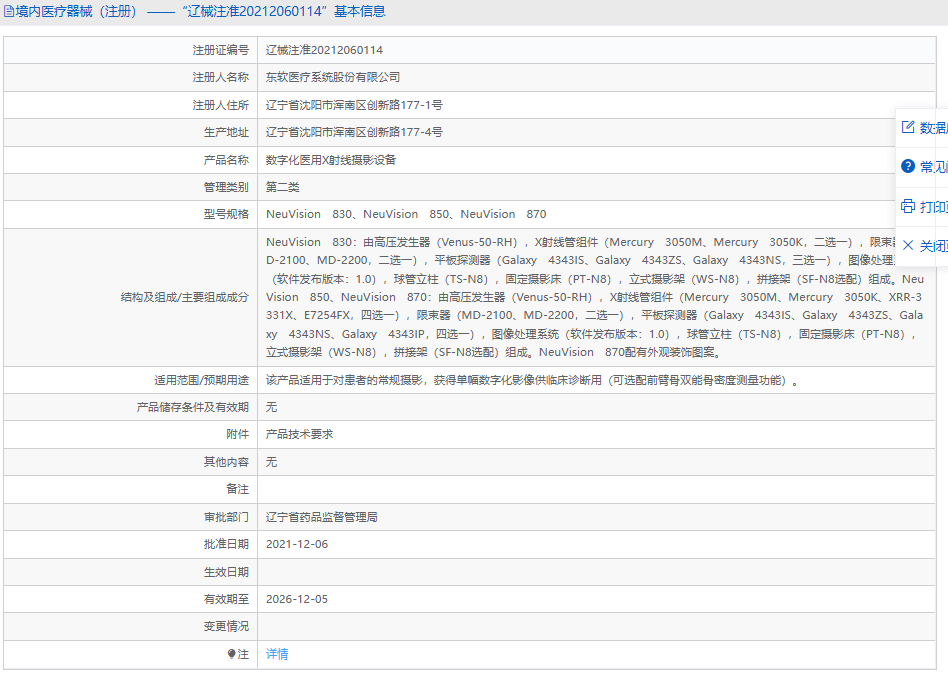Click the bulb icon next to 注

[x=231, y=654]
